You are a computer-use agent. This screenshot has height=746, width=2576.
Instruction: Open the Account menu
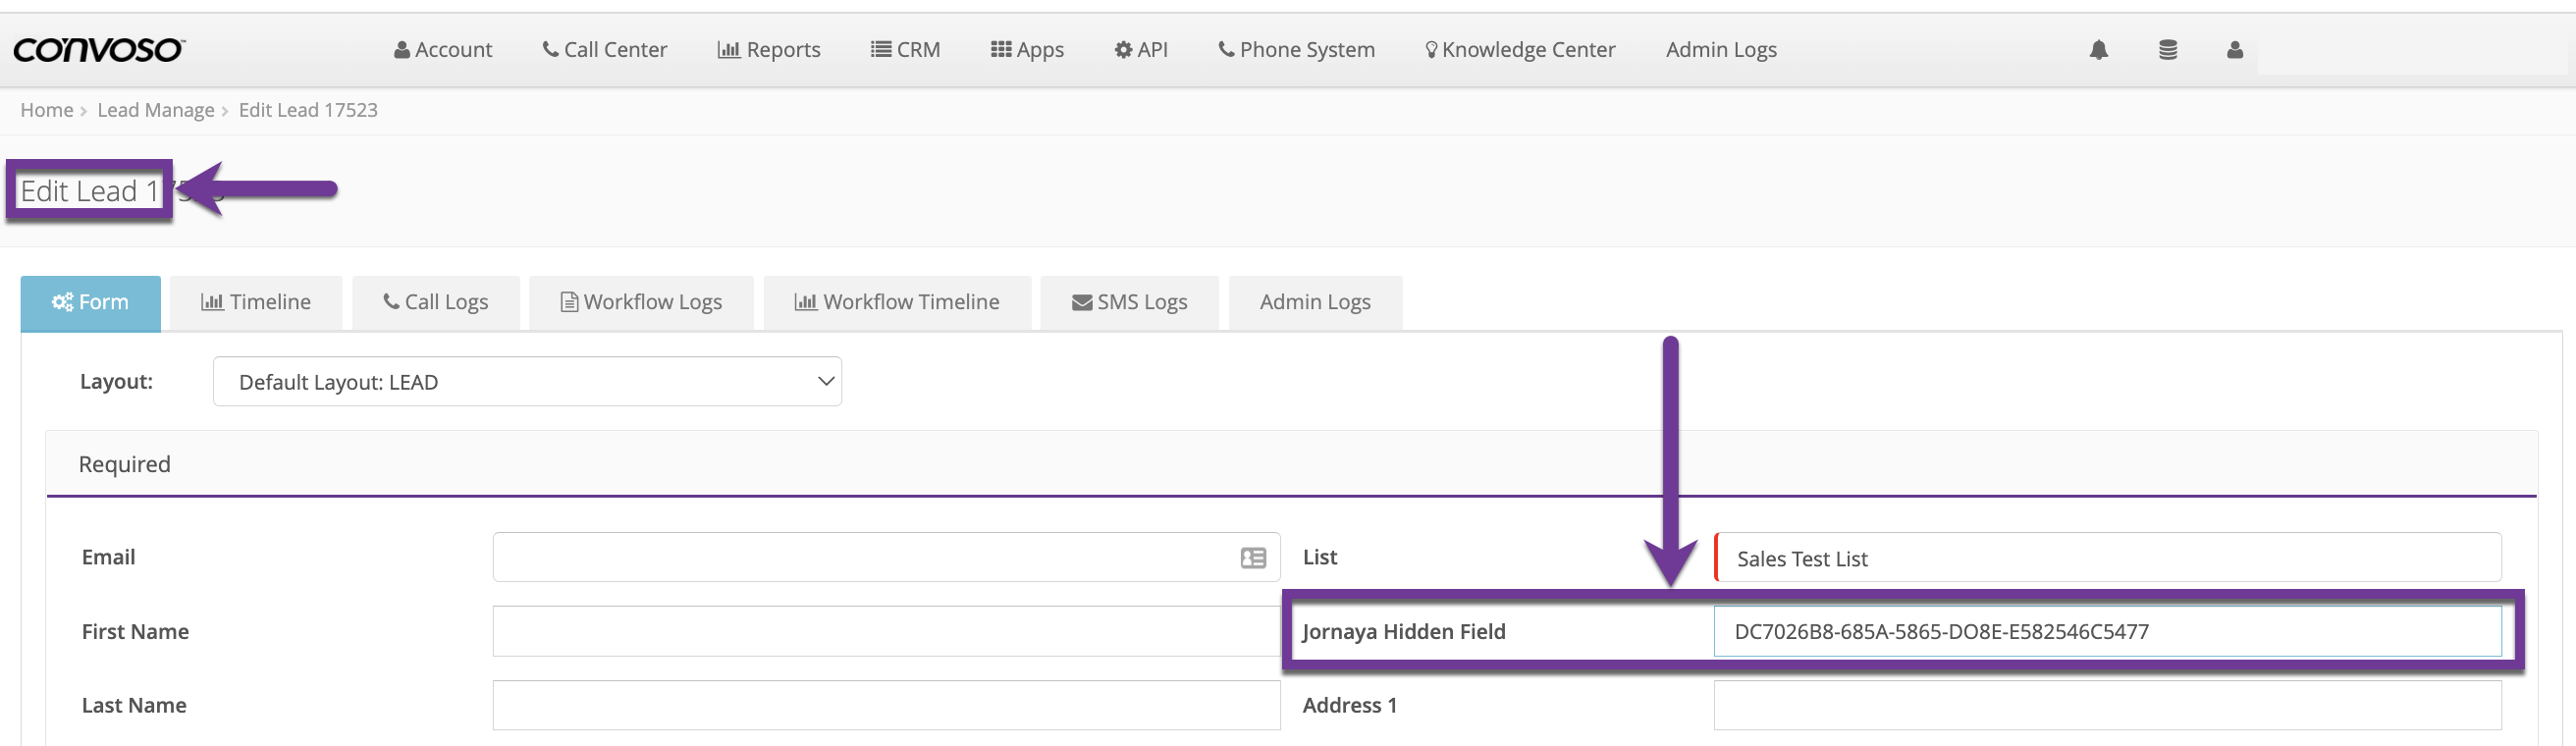tap(443, 50)
